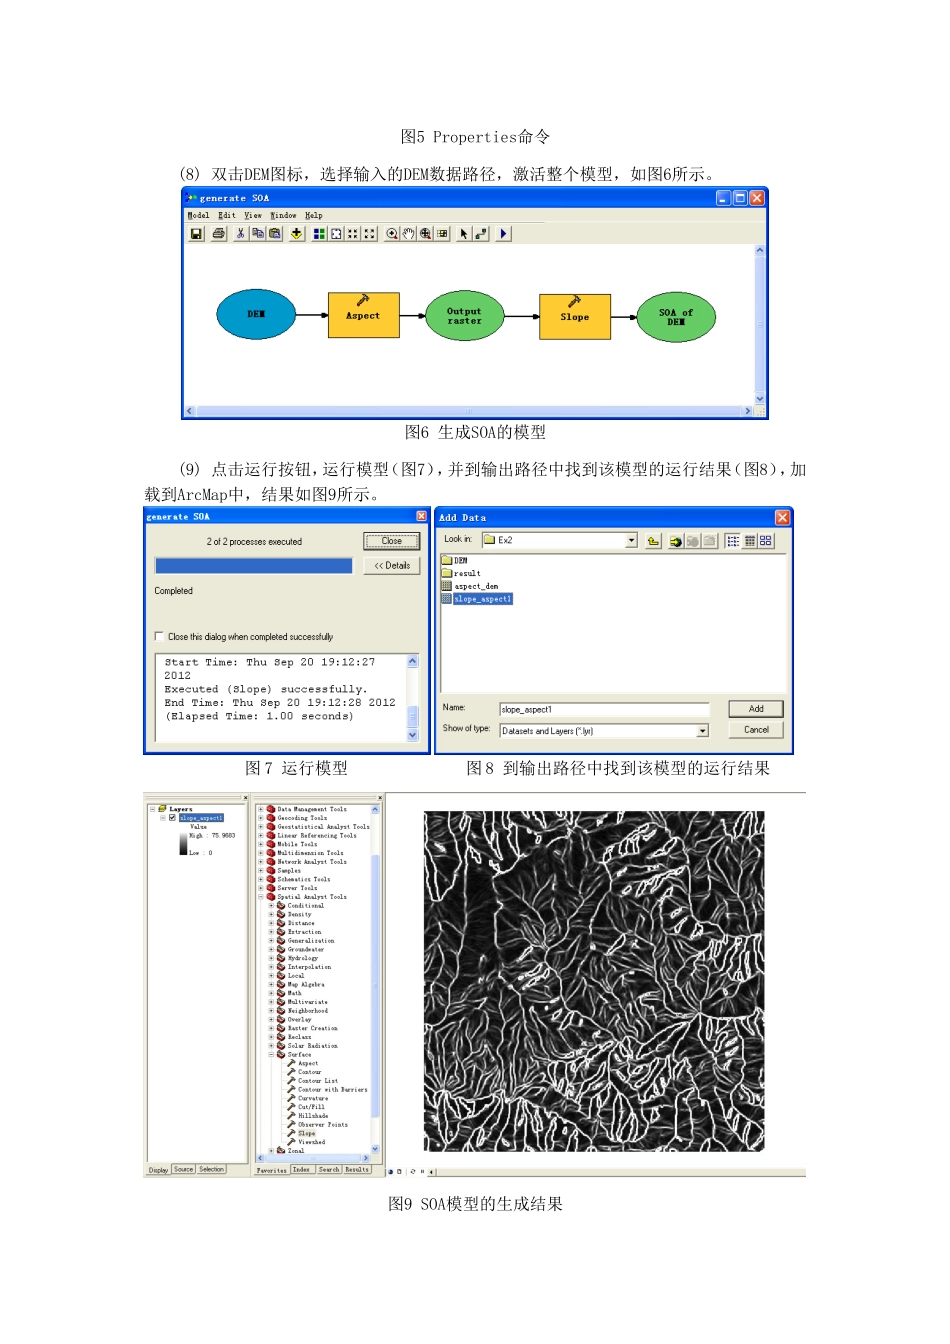The width and height of the screenshot is (950, 1344).
Task: Click the Cut scissors icon
Action: (241, 234)
